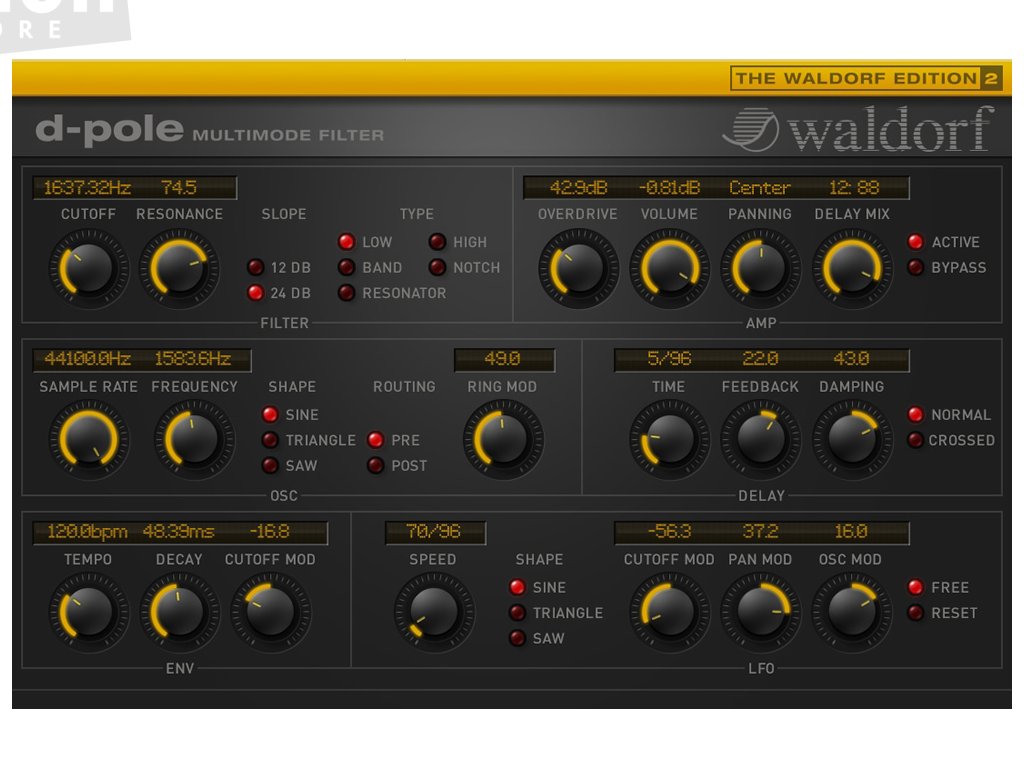Click the Resonance knob
Viewport: 1024px width, 768px height.
pyautogui.click(x=179, y=268)
